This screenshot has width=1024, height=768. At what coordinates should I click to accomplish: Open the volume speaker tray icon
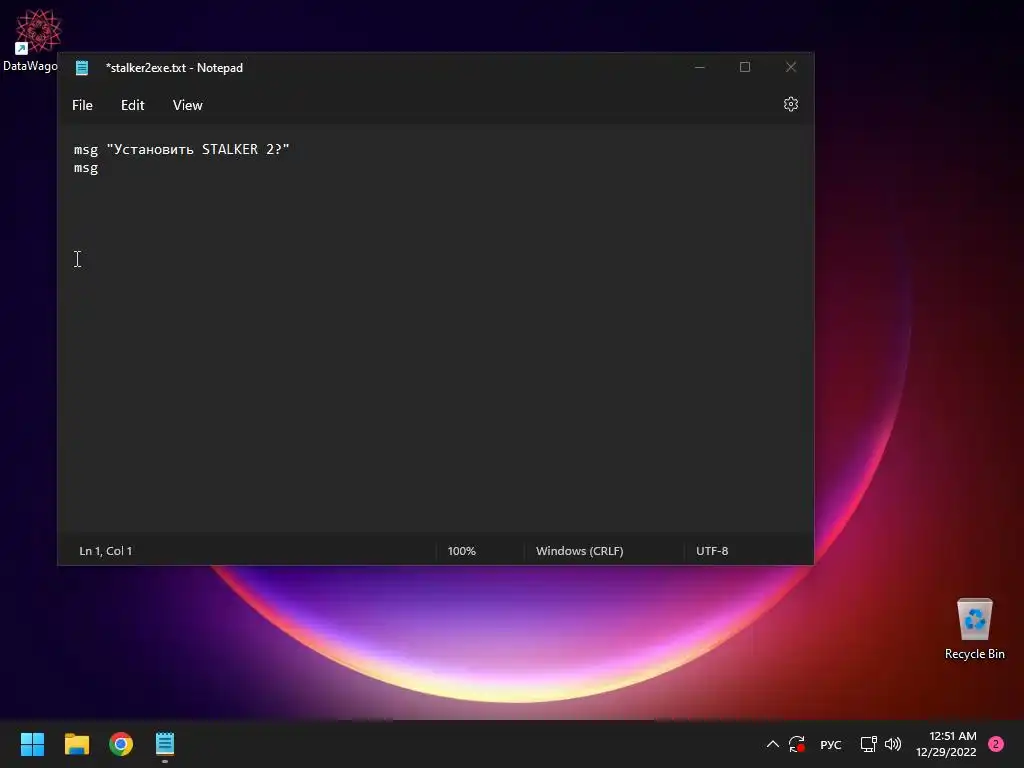[x=893, y=744]
